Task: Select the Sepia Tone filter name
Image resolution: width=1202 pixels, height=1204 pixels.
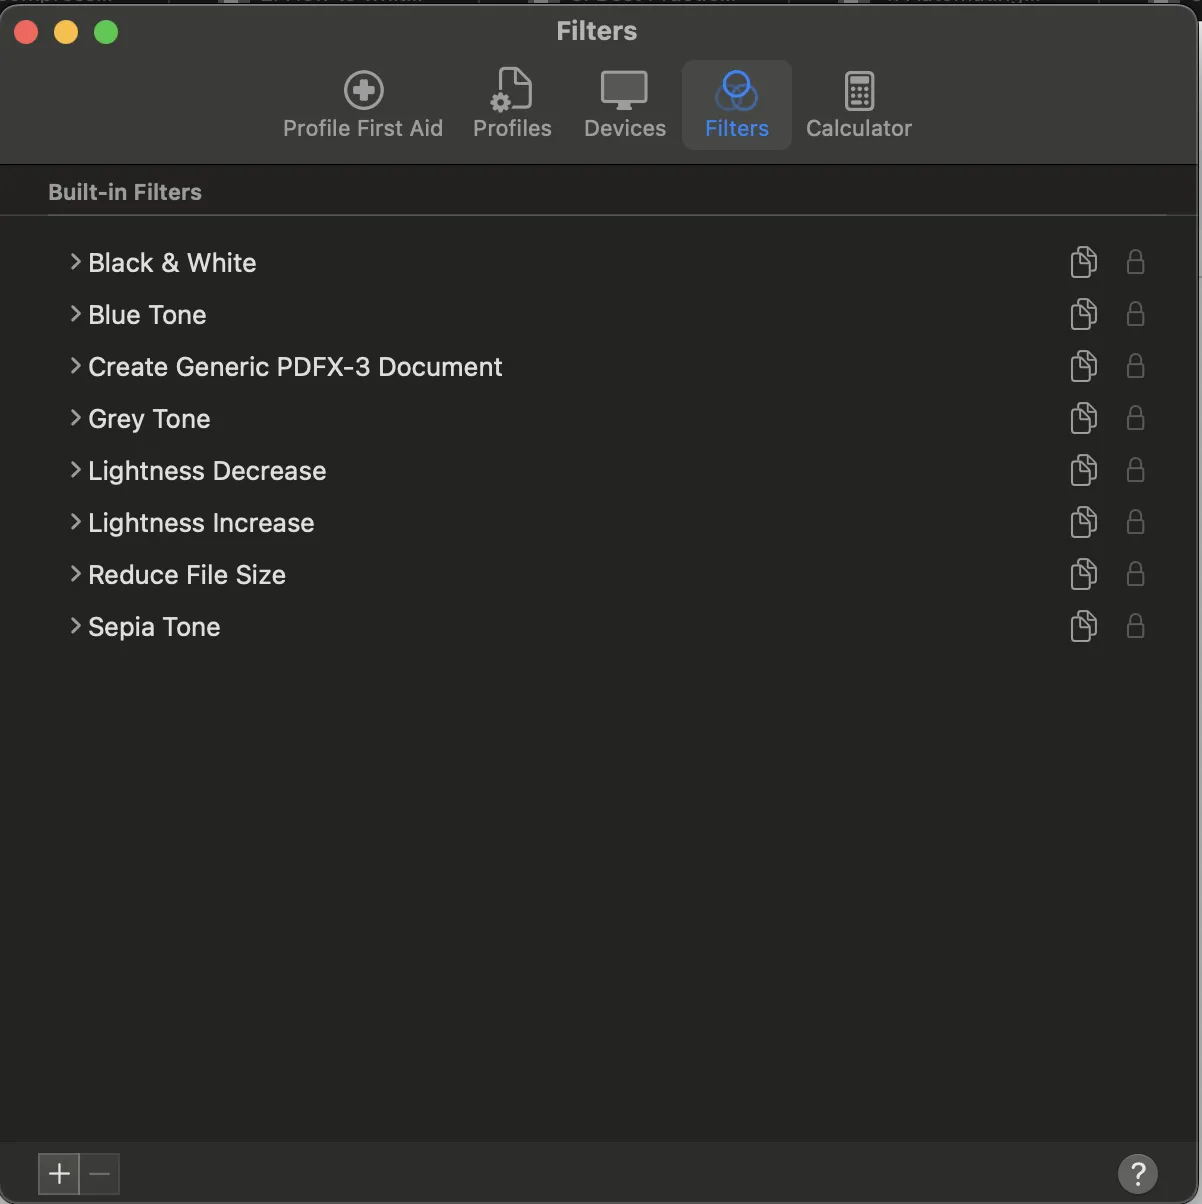Action: (154, 627)
